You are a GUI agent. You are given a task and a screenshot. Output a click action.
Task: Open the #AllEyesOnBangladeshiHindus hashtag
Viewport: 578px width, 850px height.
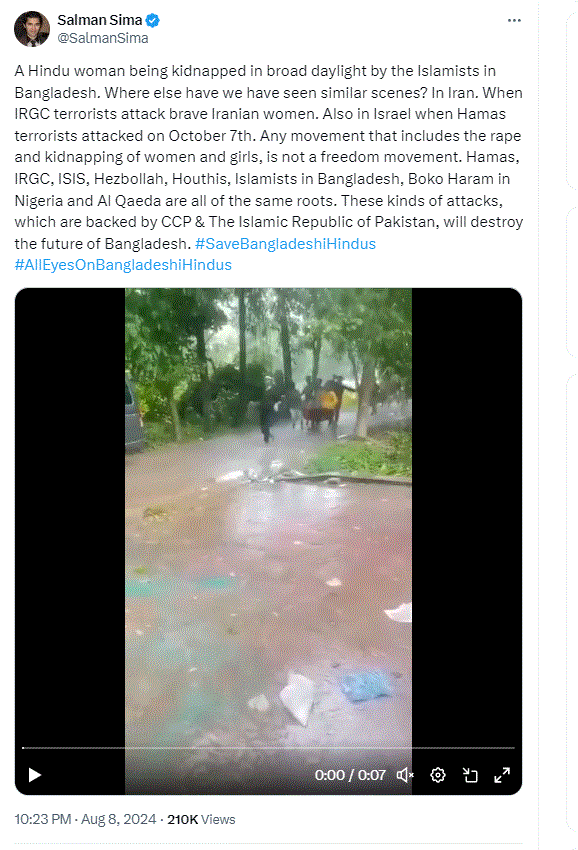coord(123,265)
